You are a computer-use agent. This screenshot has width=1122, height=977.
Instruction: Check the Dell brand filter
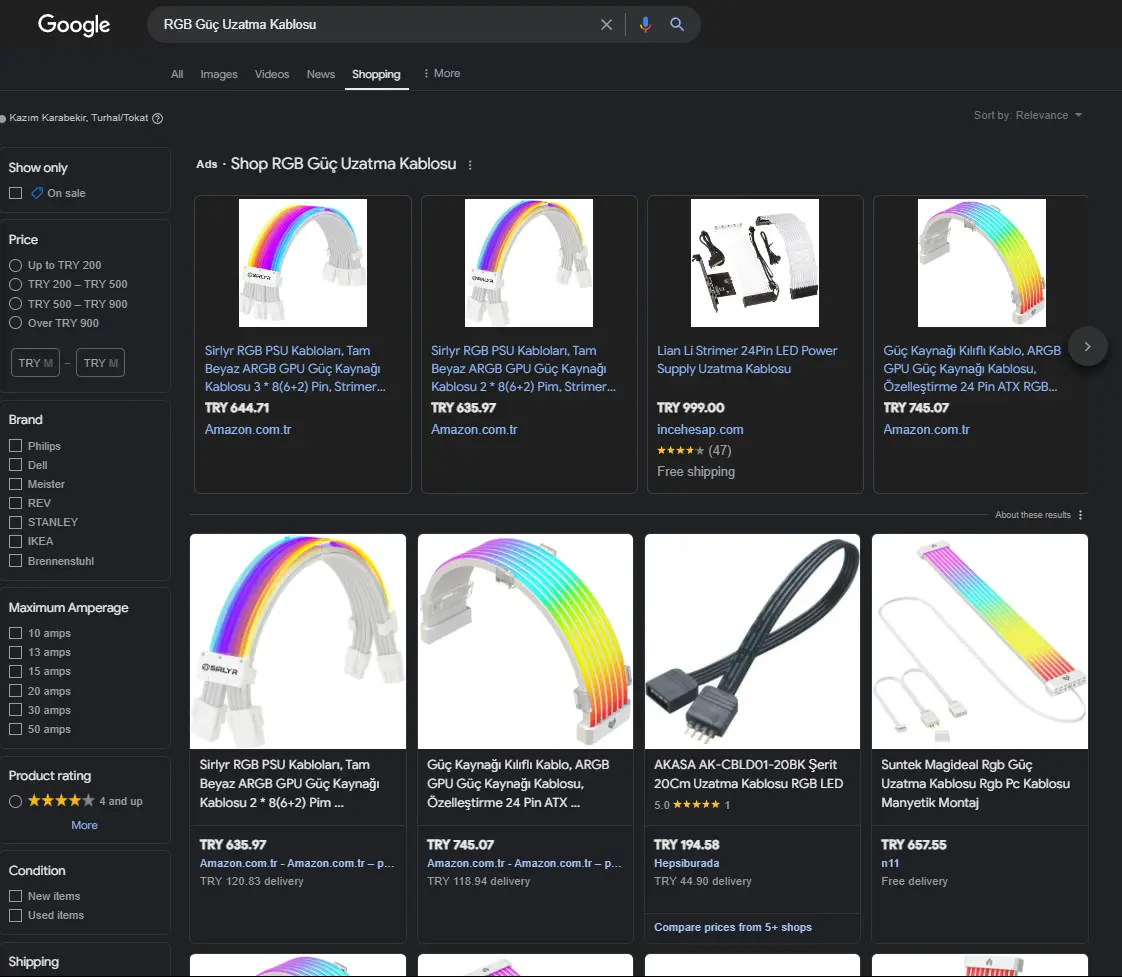tap(15, 465)
